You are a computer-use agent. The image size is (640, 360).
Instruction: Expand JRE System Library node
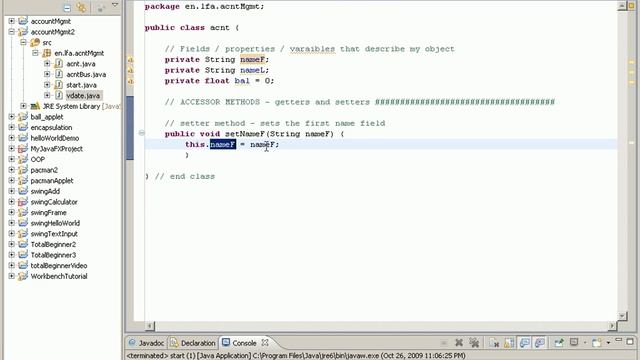click(x=23, y=106)
